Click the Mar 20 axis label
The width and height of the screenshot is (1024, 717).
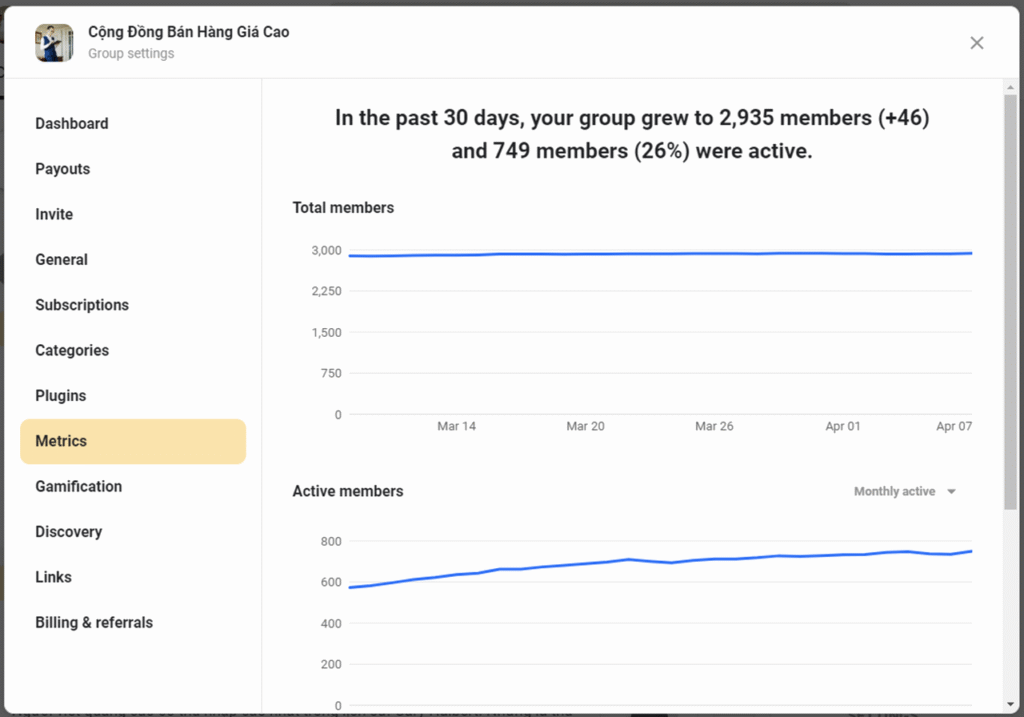point(585,426)
